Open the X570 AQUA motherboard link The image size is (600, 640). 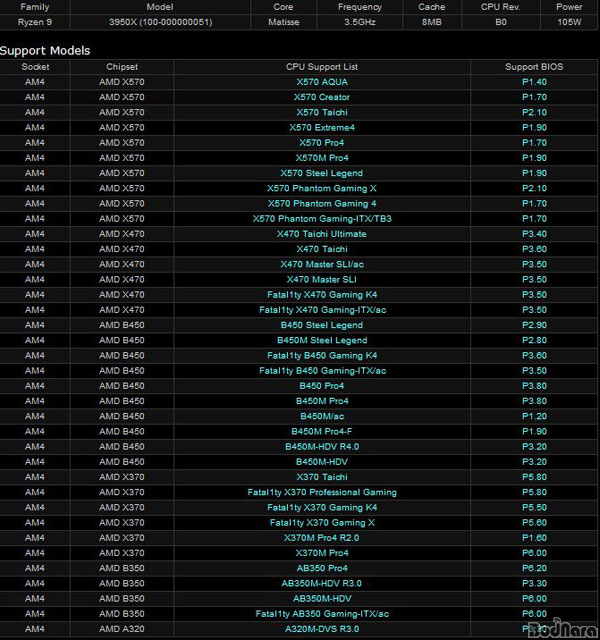tap(322, 82)
